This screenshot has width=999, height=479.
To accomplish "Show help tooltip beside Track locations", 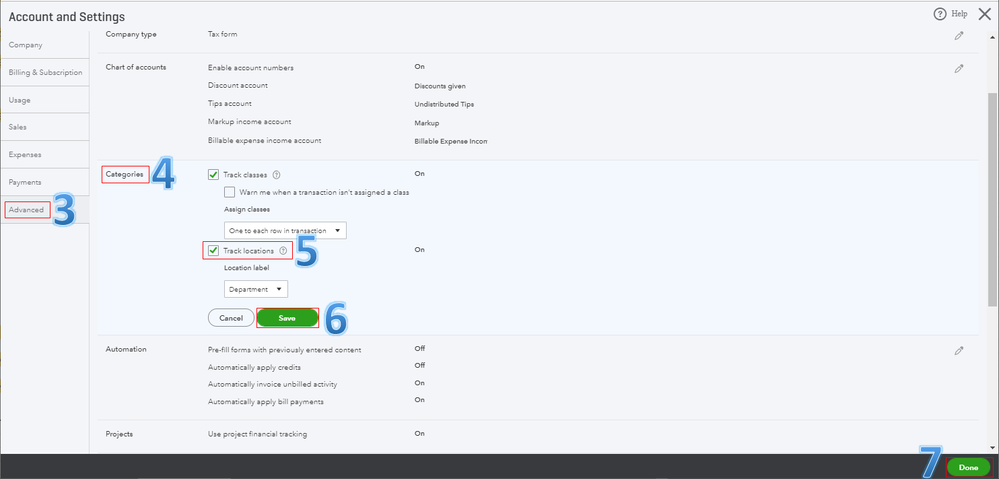I will [x=283, y=251].
